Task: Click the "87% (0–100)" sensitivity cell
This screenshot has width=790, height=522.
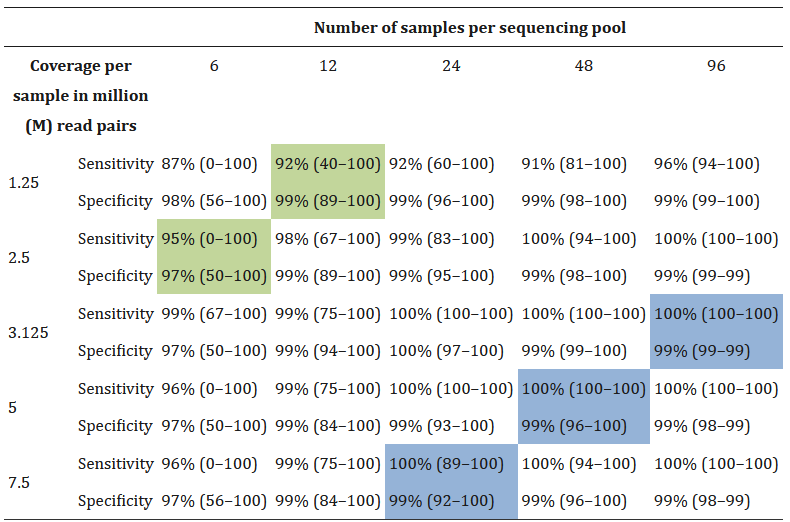Action: (214, 163)
